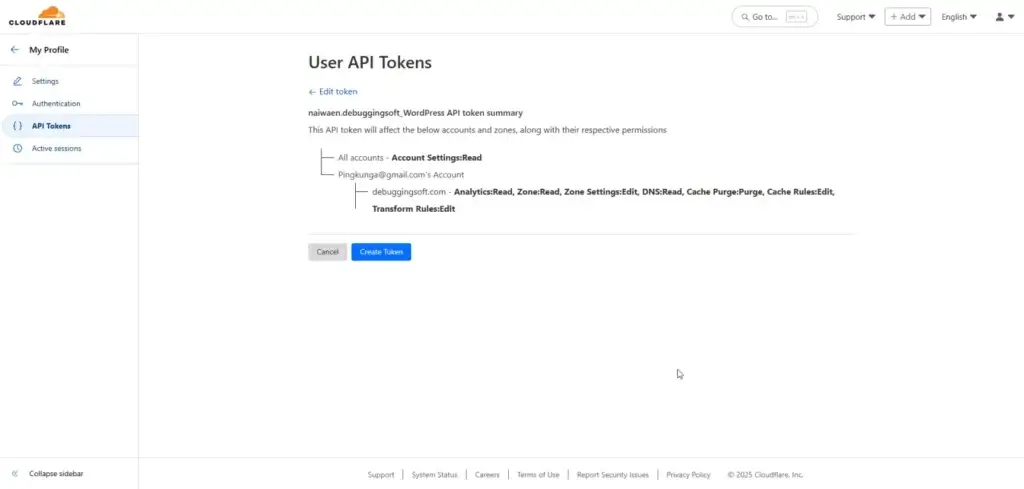Click Pingkunga@gmail.com's Account tree row
The height and width of the screenshot is (489, 1024).
click(401, 175)
